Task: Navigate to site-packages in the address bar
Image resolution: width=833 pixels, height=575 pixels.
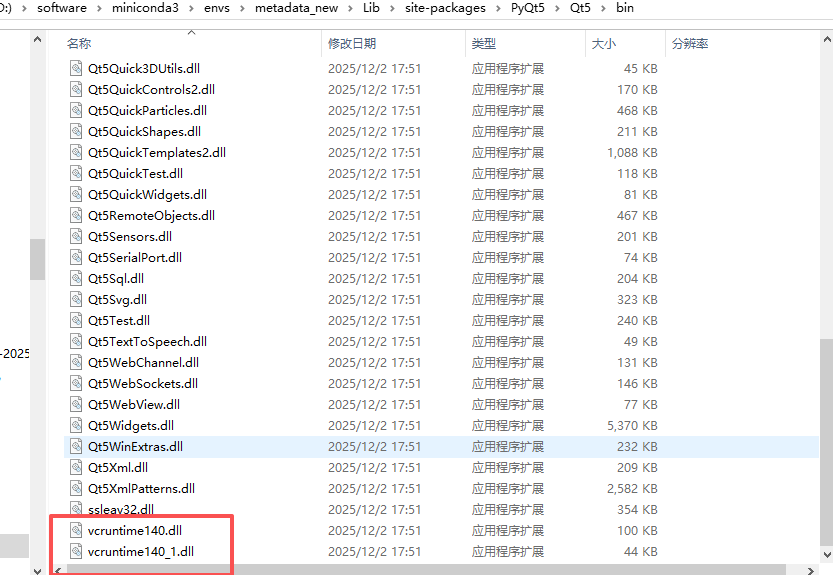Action: point(445,8)
